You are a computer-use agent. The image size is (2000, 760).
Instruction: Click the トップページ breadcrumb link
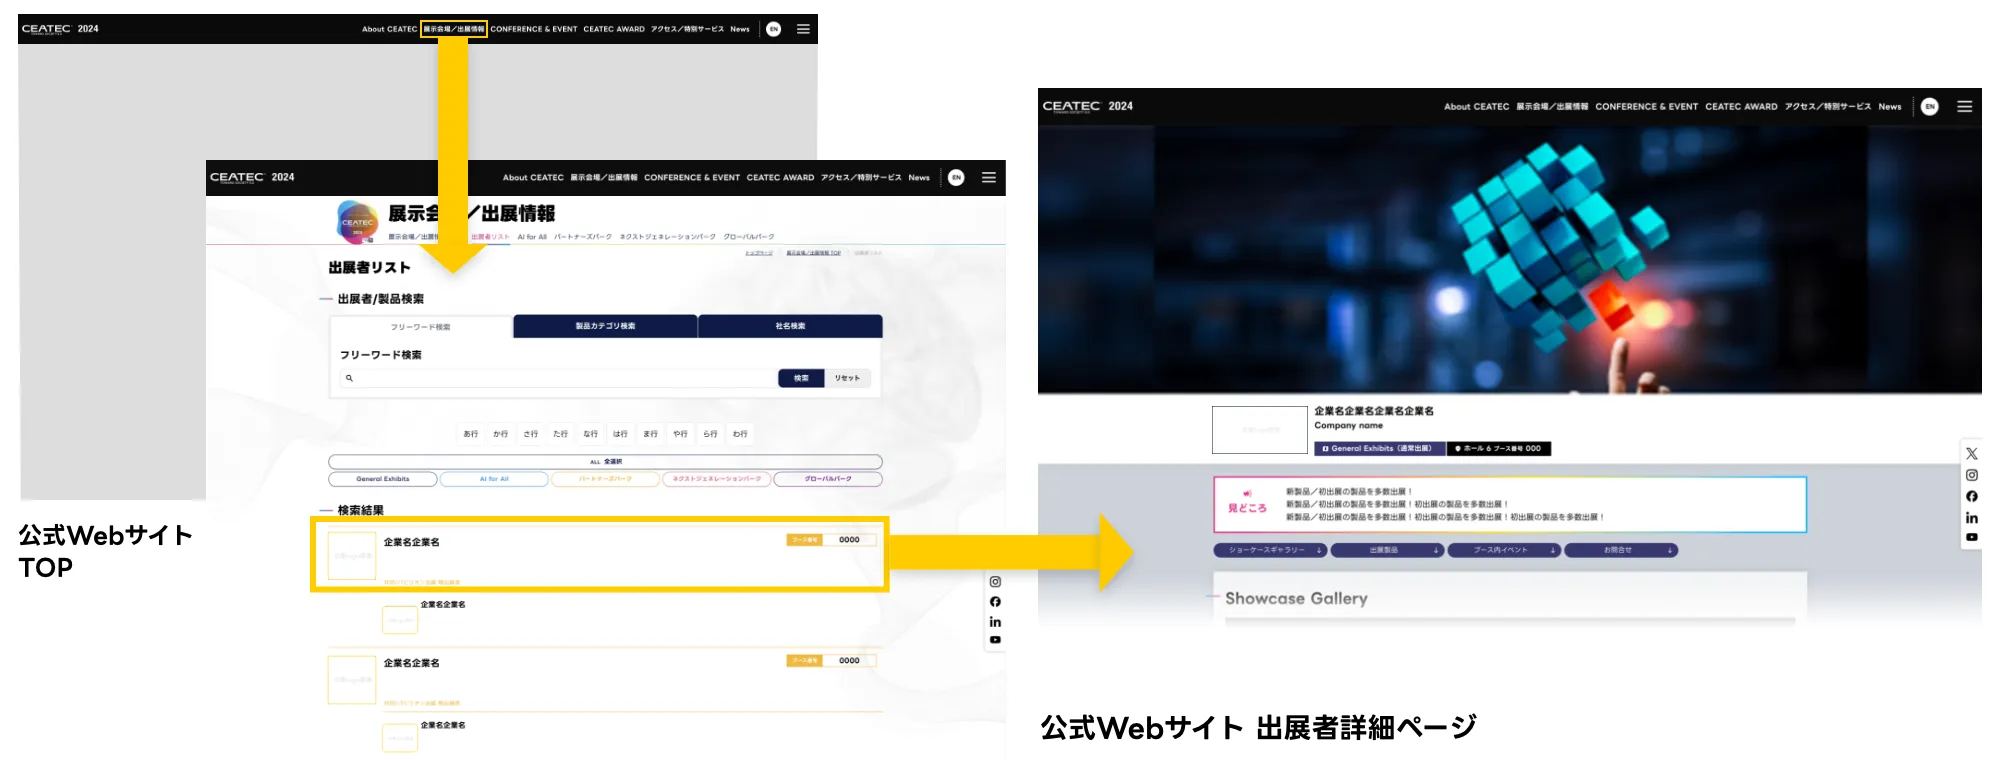click(759, 253)
